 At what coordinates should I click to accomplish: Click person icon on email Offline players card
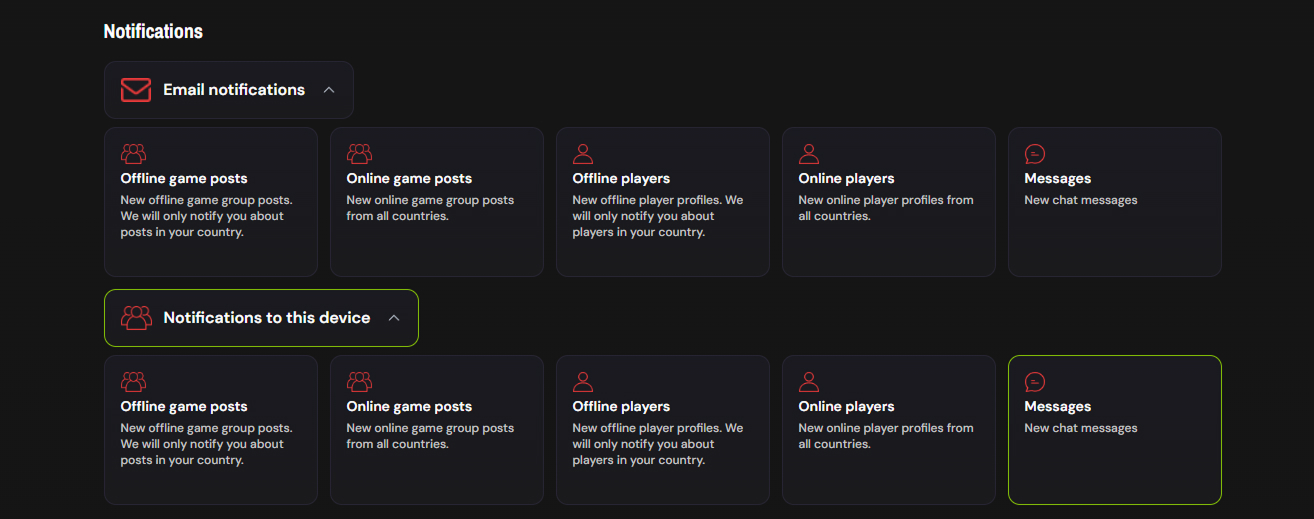583,154
